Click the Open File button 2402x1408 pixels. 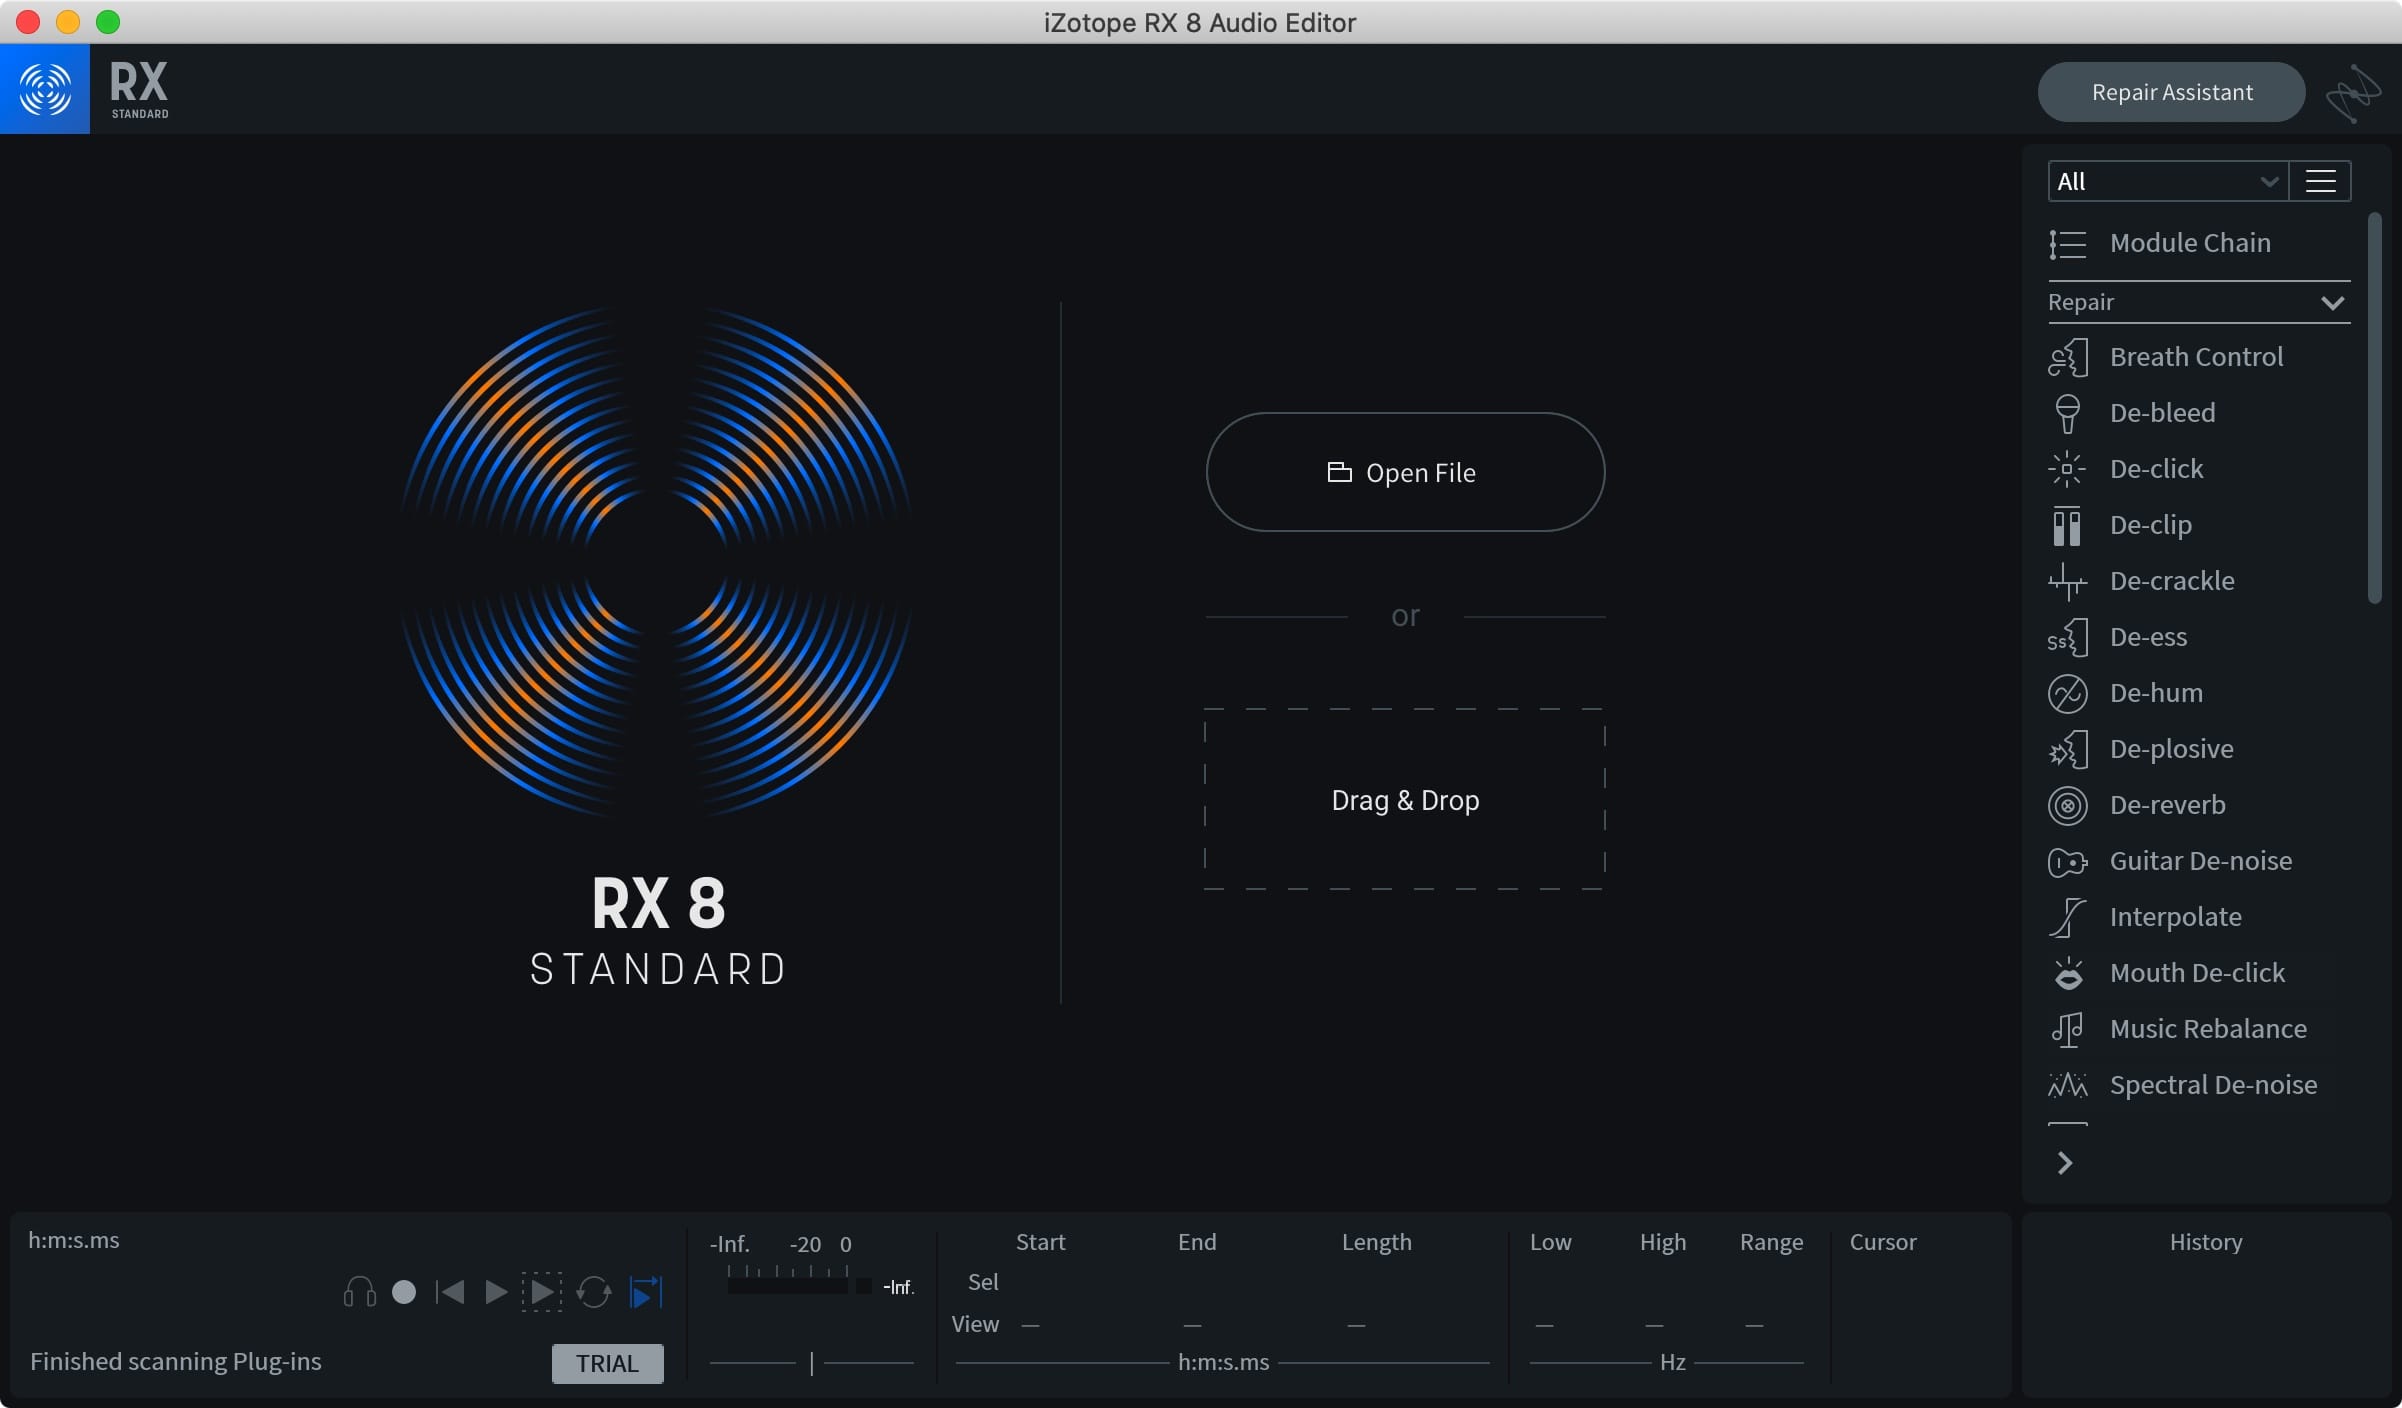pyautogui.click(x=1405, y=472)
